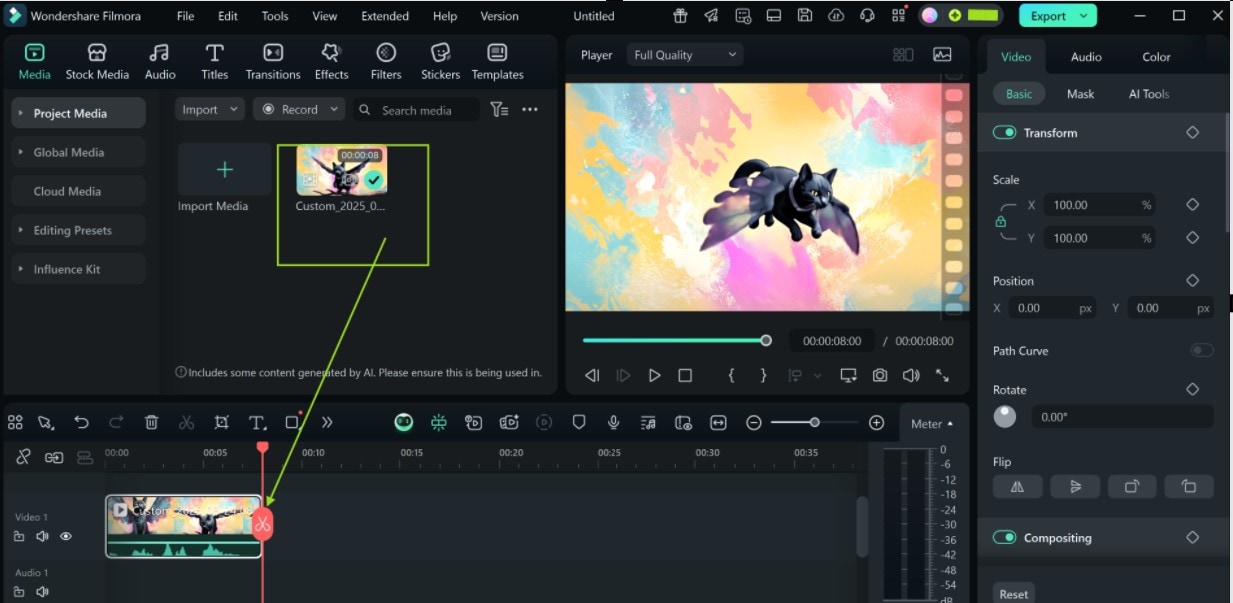The height and width of the screenshot is (603, 1233).
Task: Click the voiceover microphone icon
Action: [614, 423]
